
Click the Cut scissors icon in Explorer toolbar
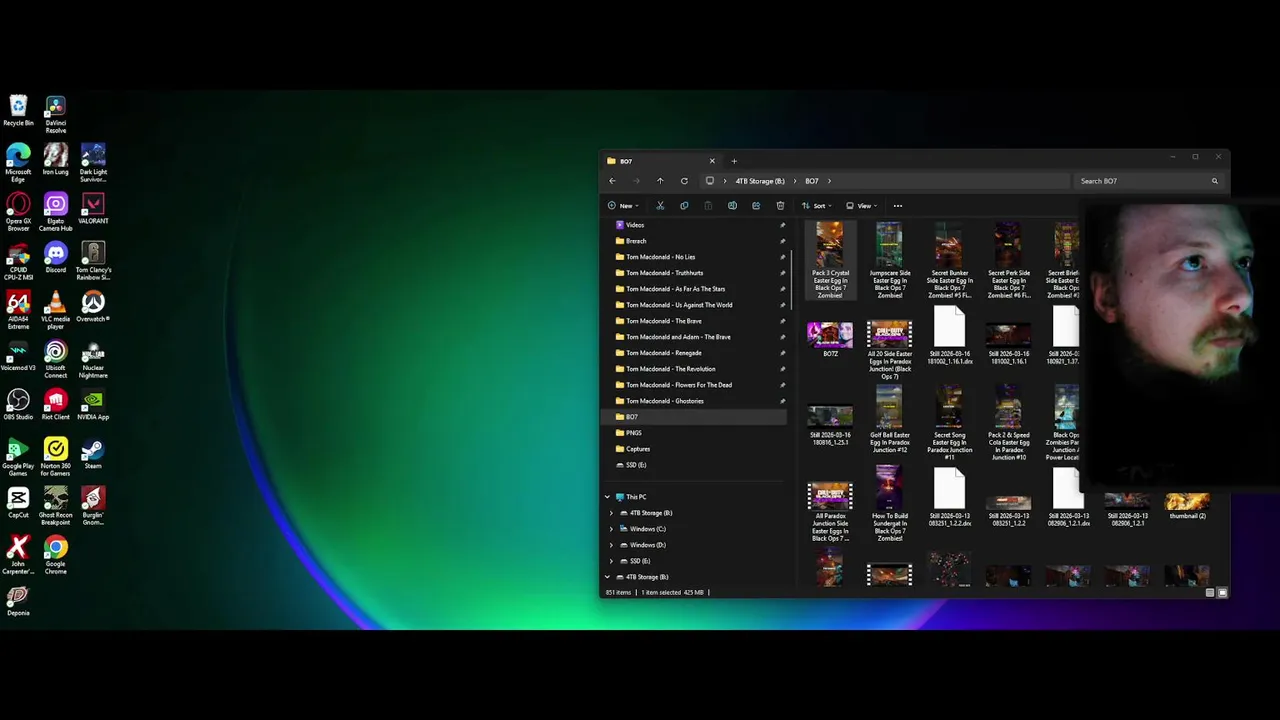click(x=660, y=206)
